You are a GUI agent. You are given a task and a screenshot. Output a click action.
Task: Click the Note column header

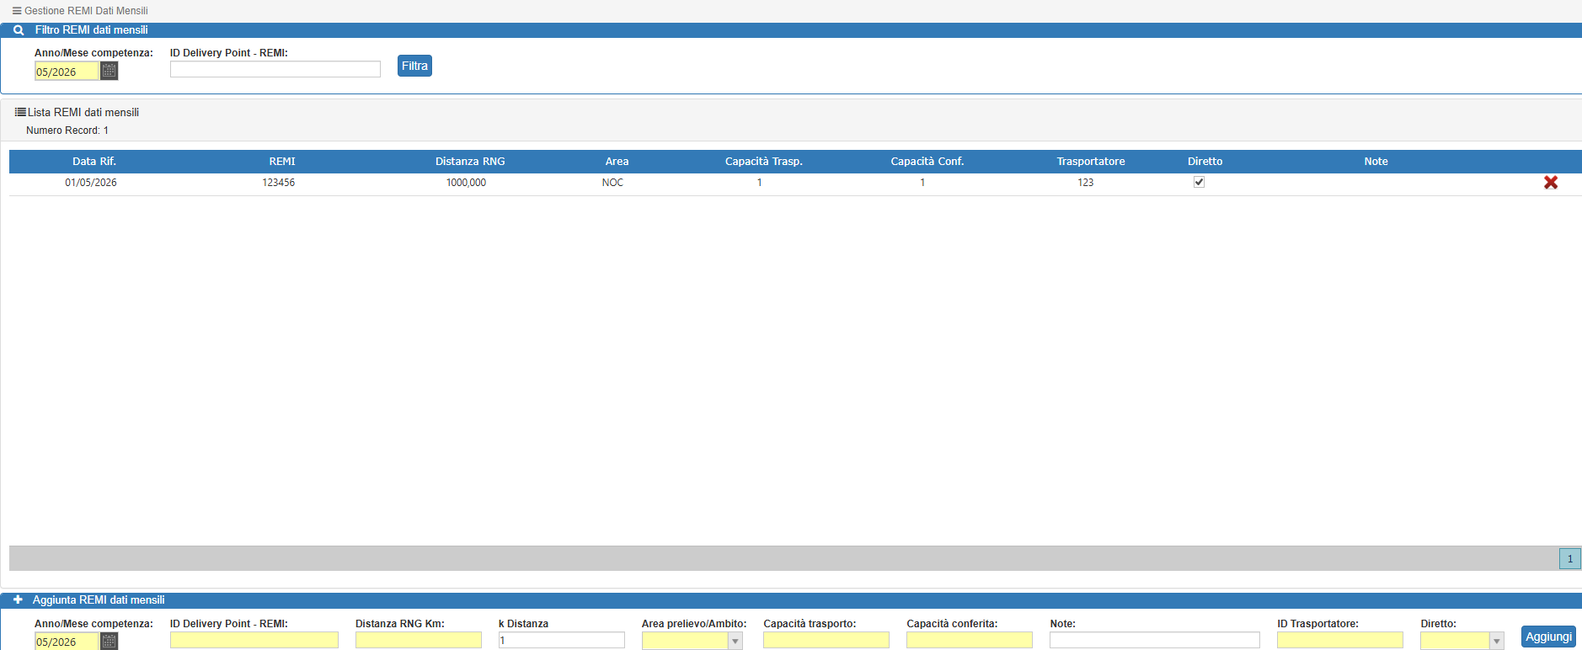point(1376,161)
